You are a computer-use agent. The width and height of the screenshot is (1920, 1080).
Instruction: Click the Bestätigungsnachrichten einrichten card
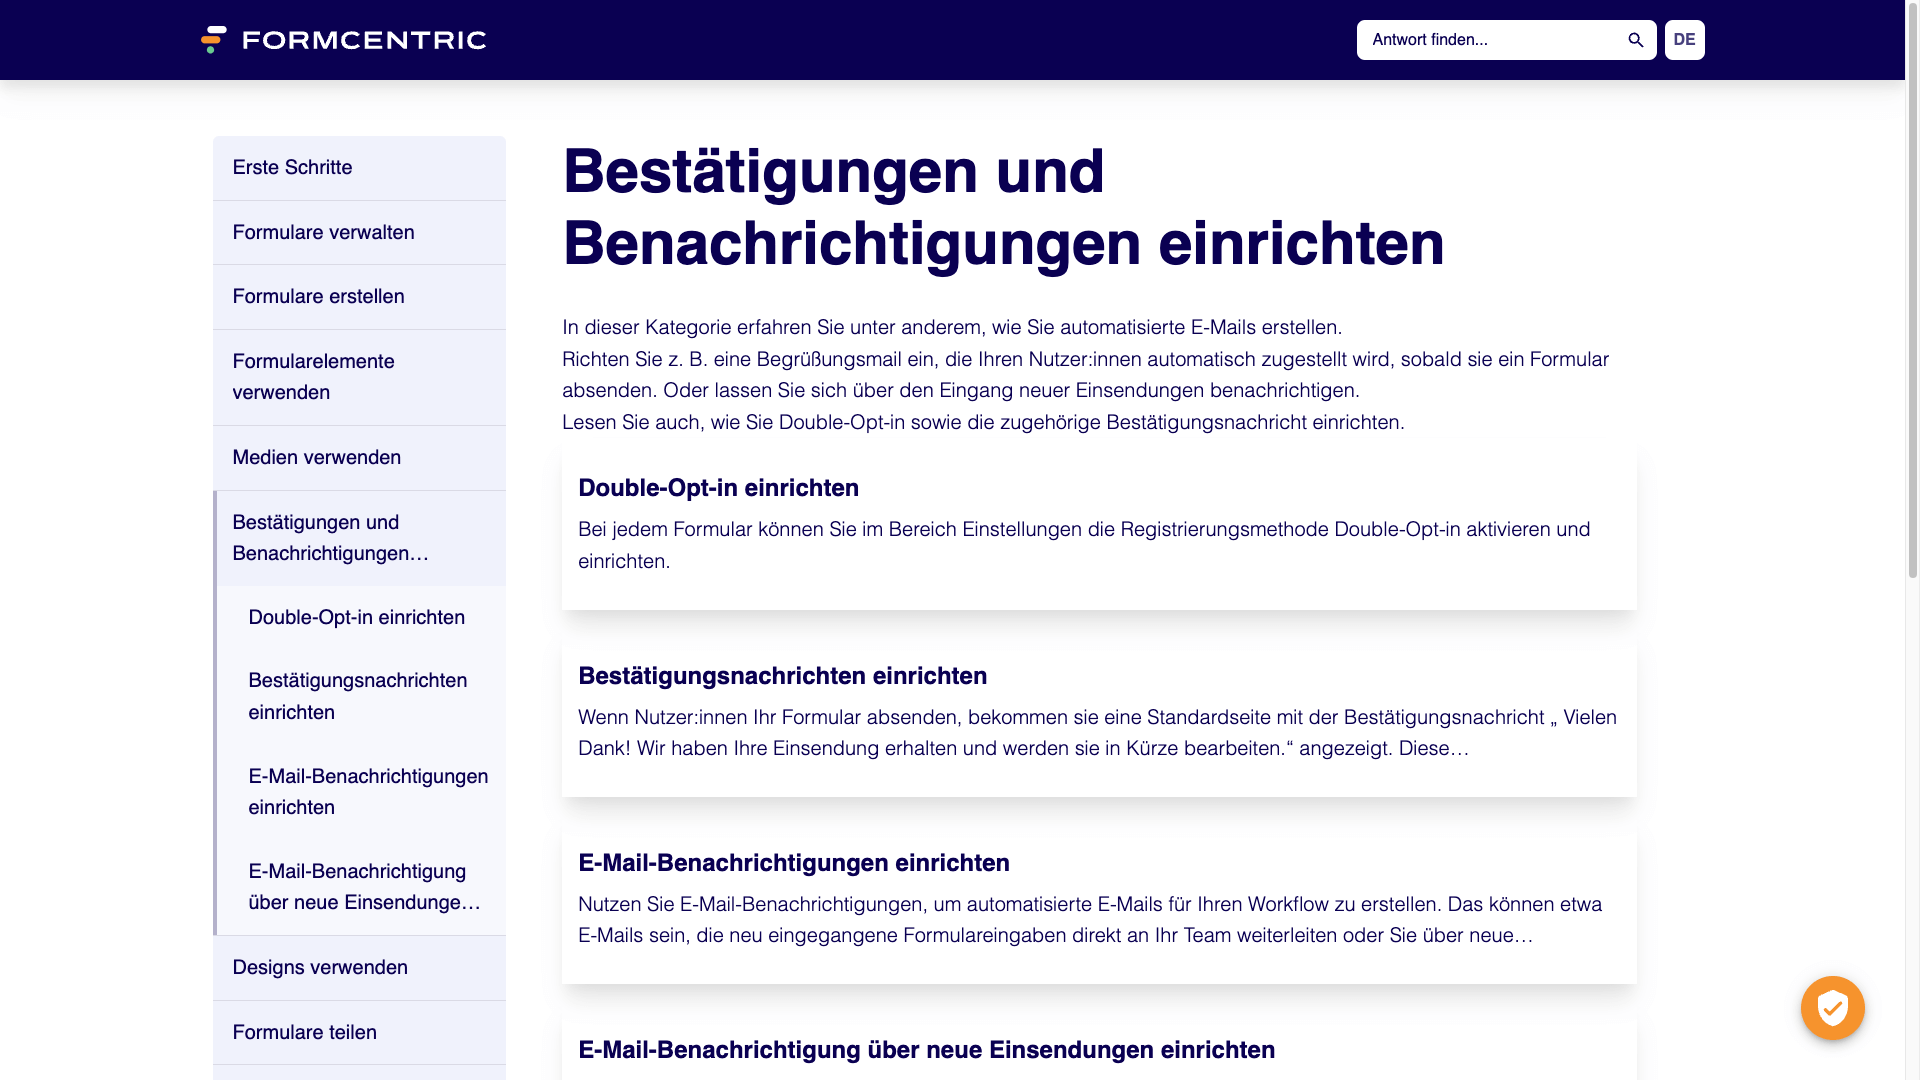(x=782, y=675)
